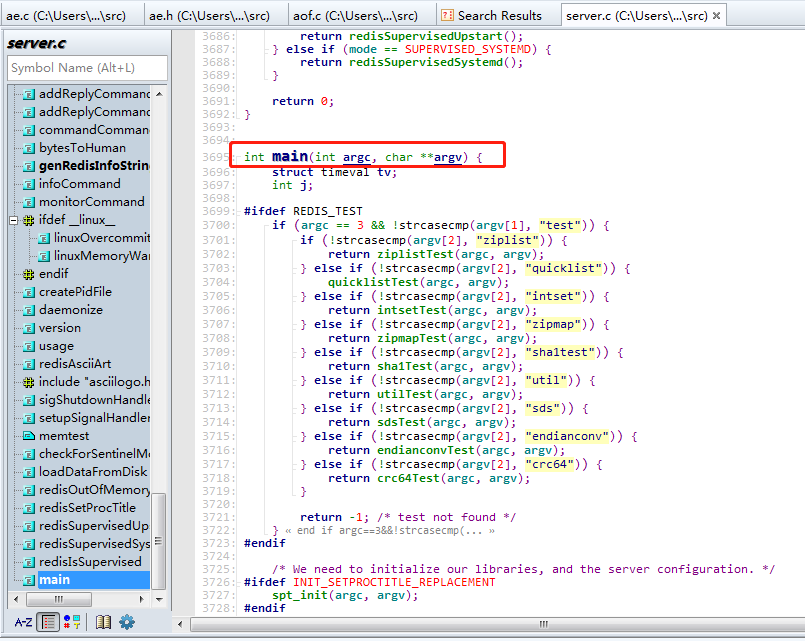Screen dimensions: 805x641
Task: Select linuxMemoryWarning child symbol
Action: tap(102, 256)
